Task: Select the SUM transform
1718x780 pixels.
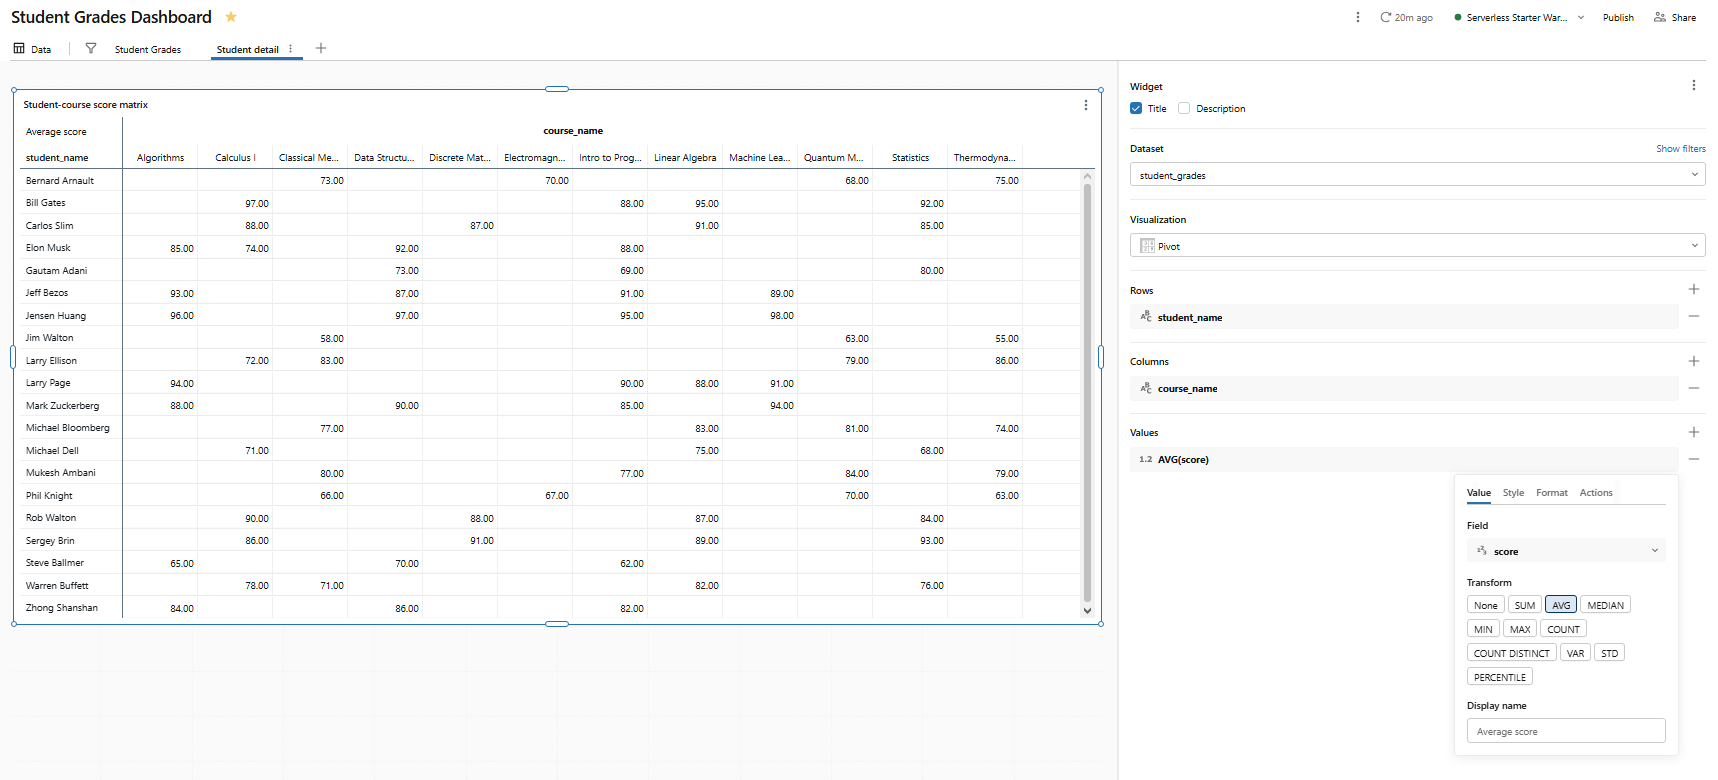Action: click(1524, 605)
